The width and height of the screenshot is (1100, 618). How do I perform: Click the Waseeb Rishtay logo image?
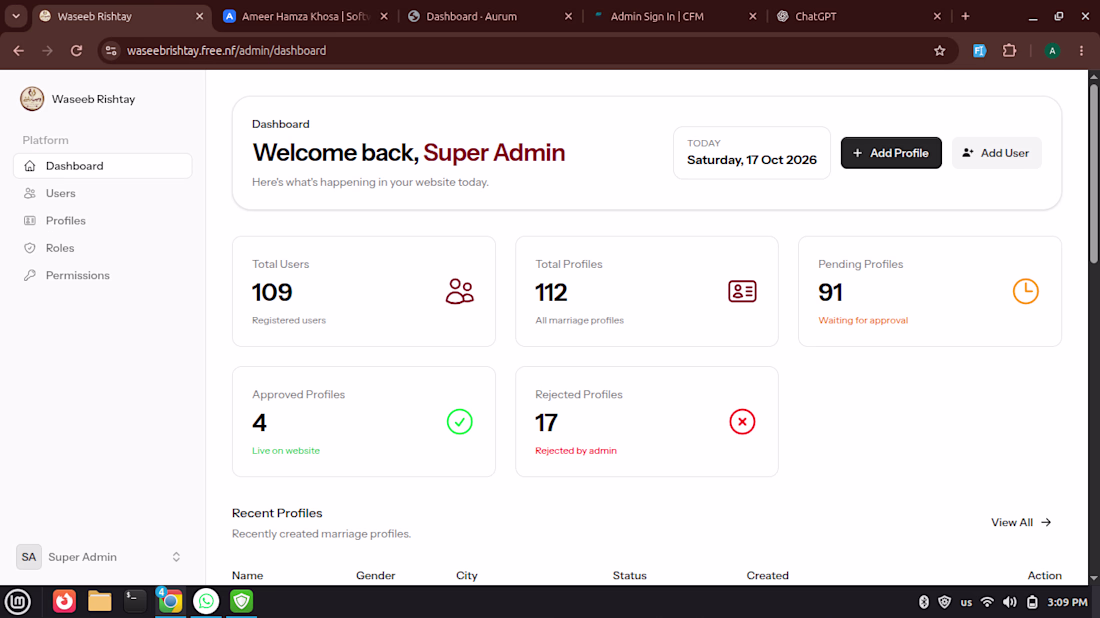(x=32, y=99)
